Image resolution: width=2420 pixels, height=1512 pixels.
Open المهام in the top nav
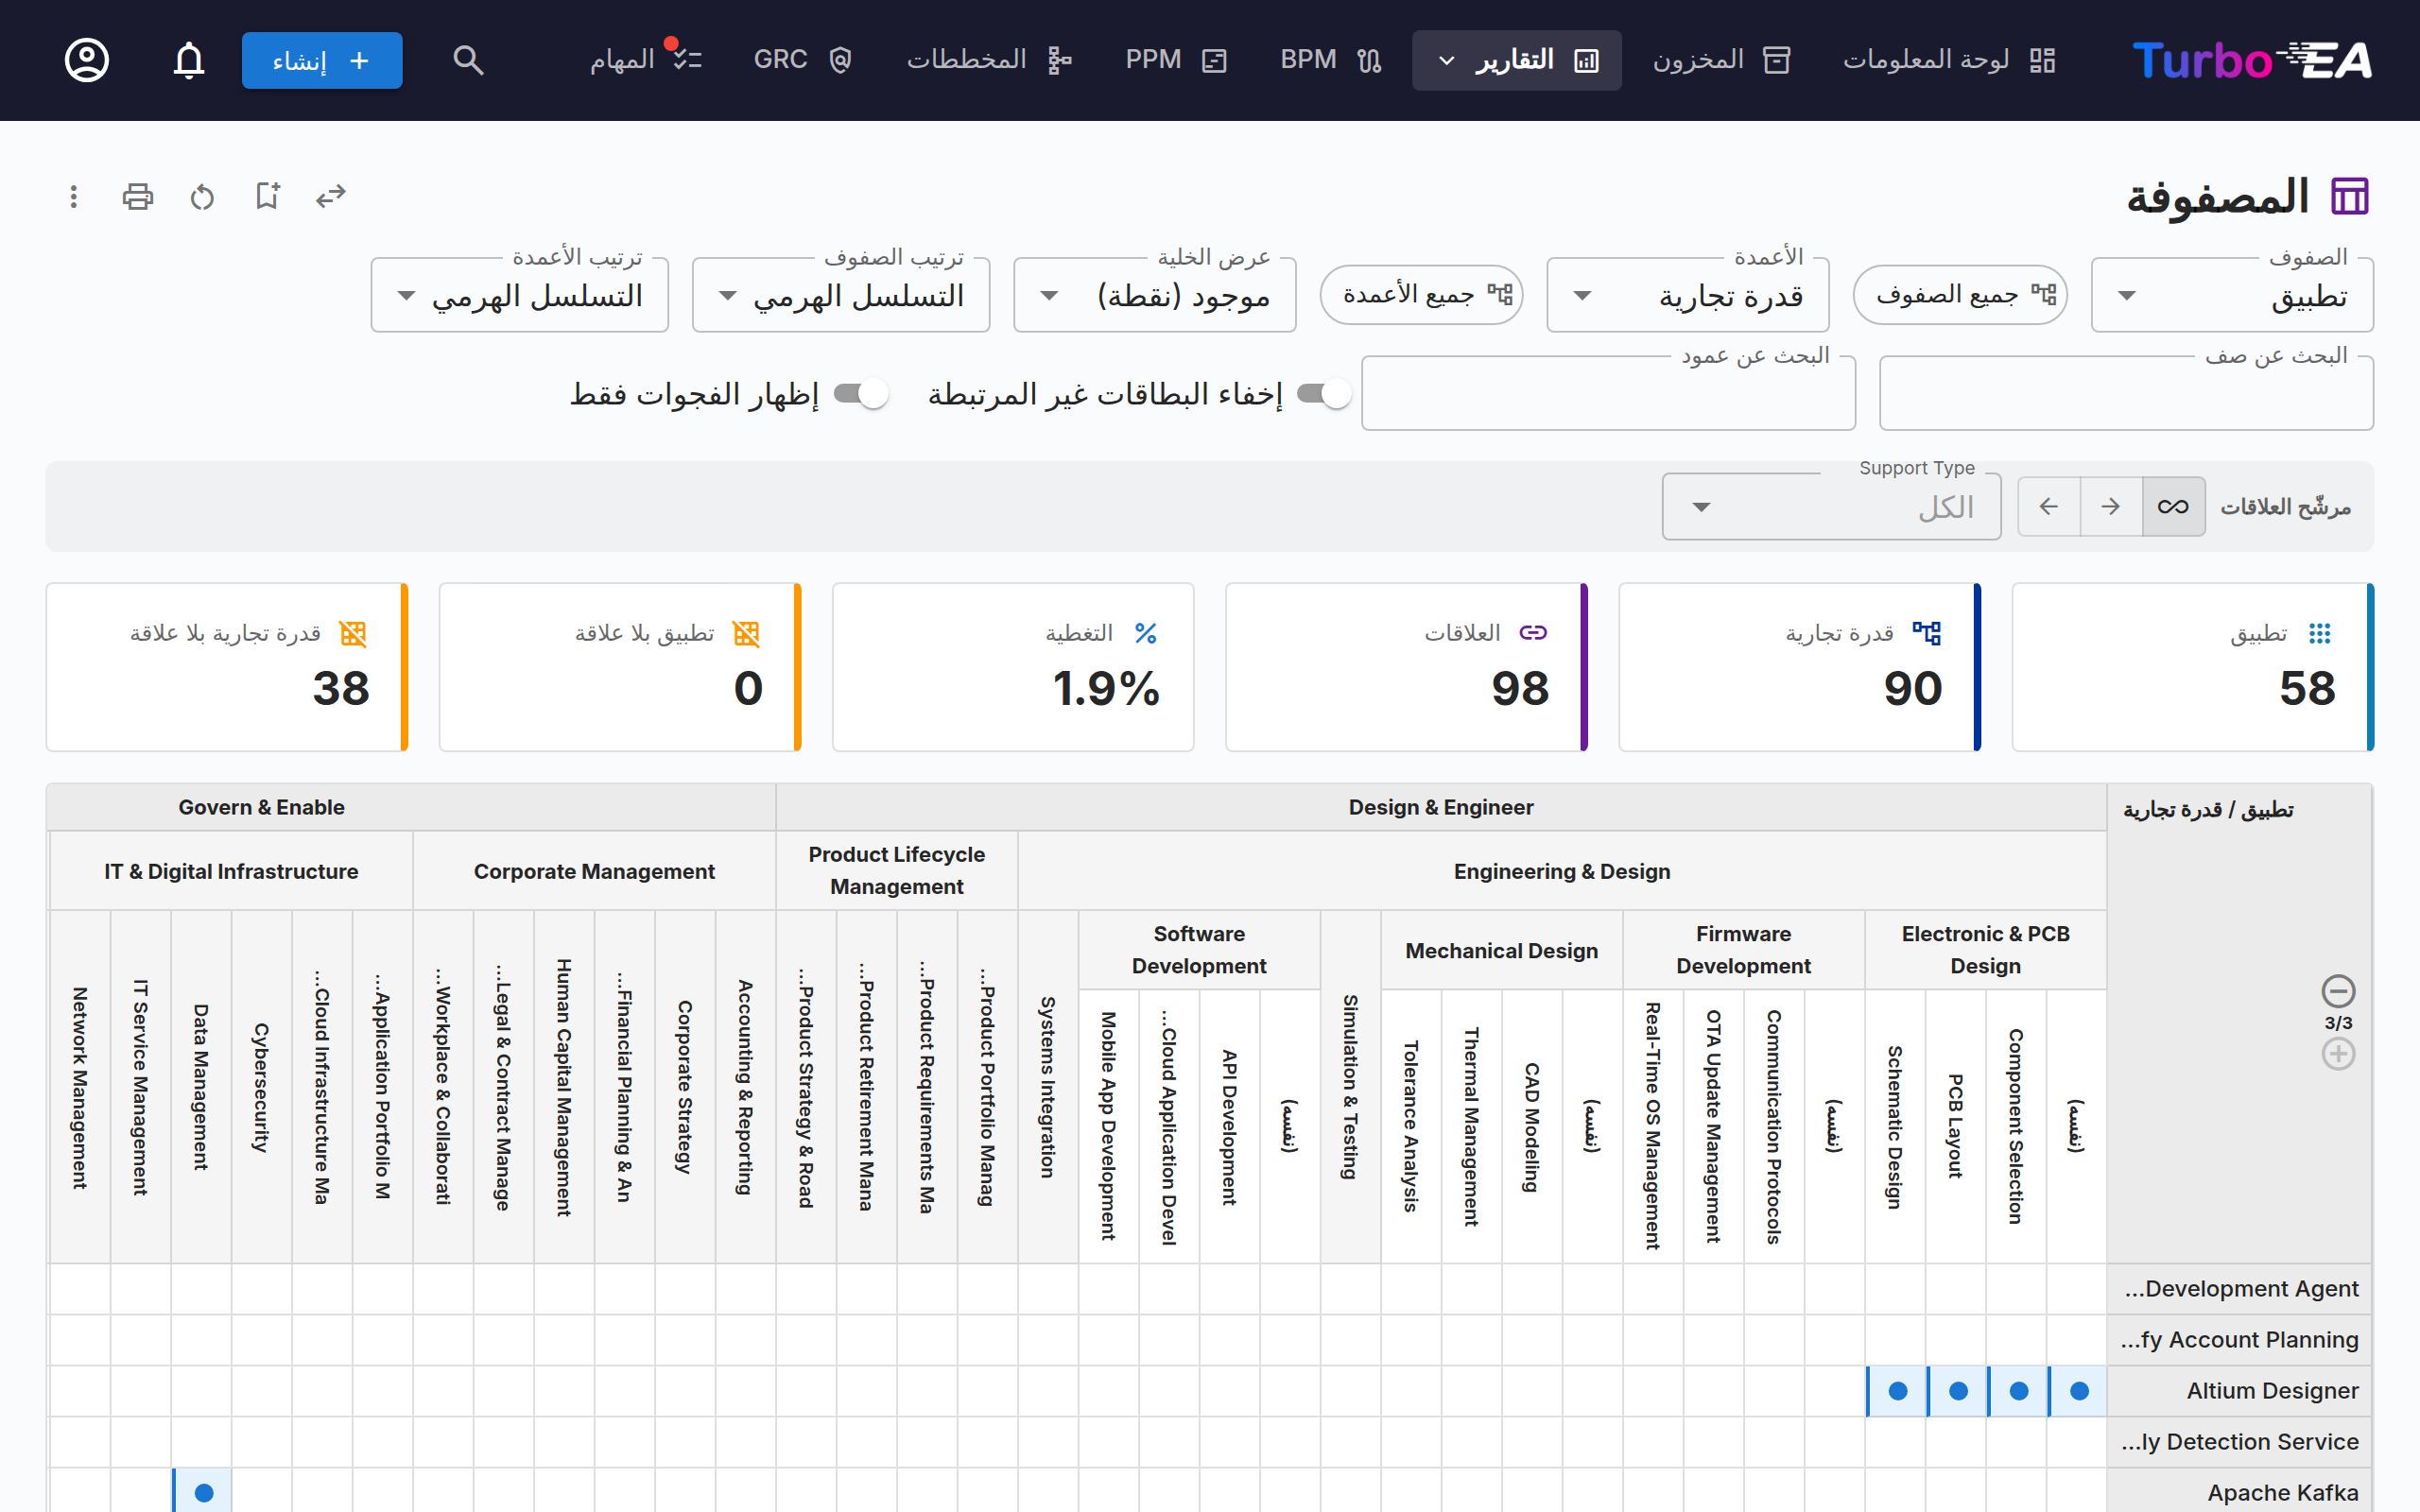click(646, 60)
